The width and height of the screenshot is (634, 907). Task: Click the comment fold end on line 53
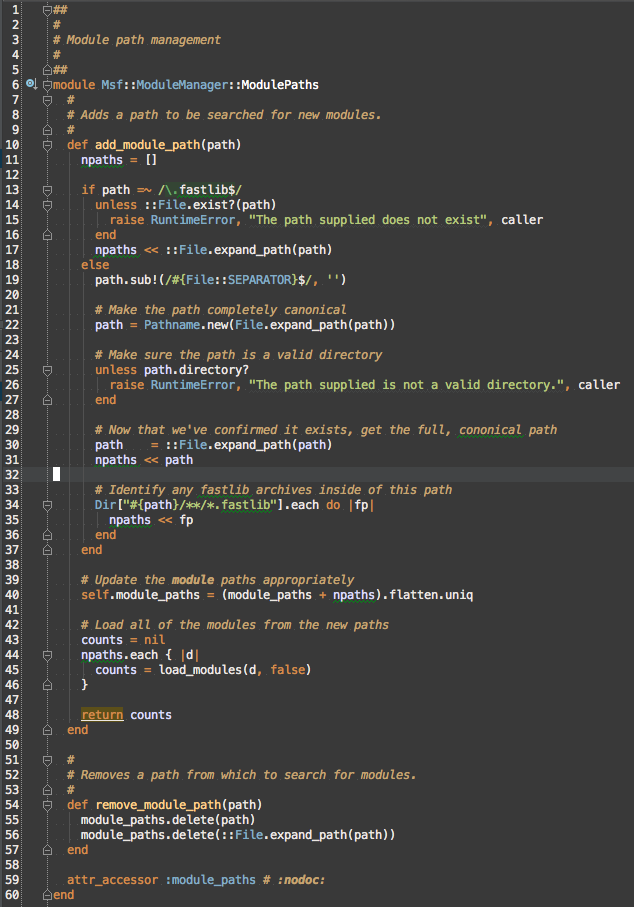click(x=47, y=790)
